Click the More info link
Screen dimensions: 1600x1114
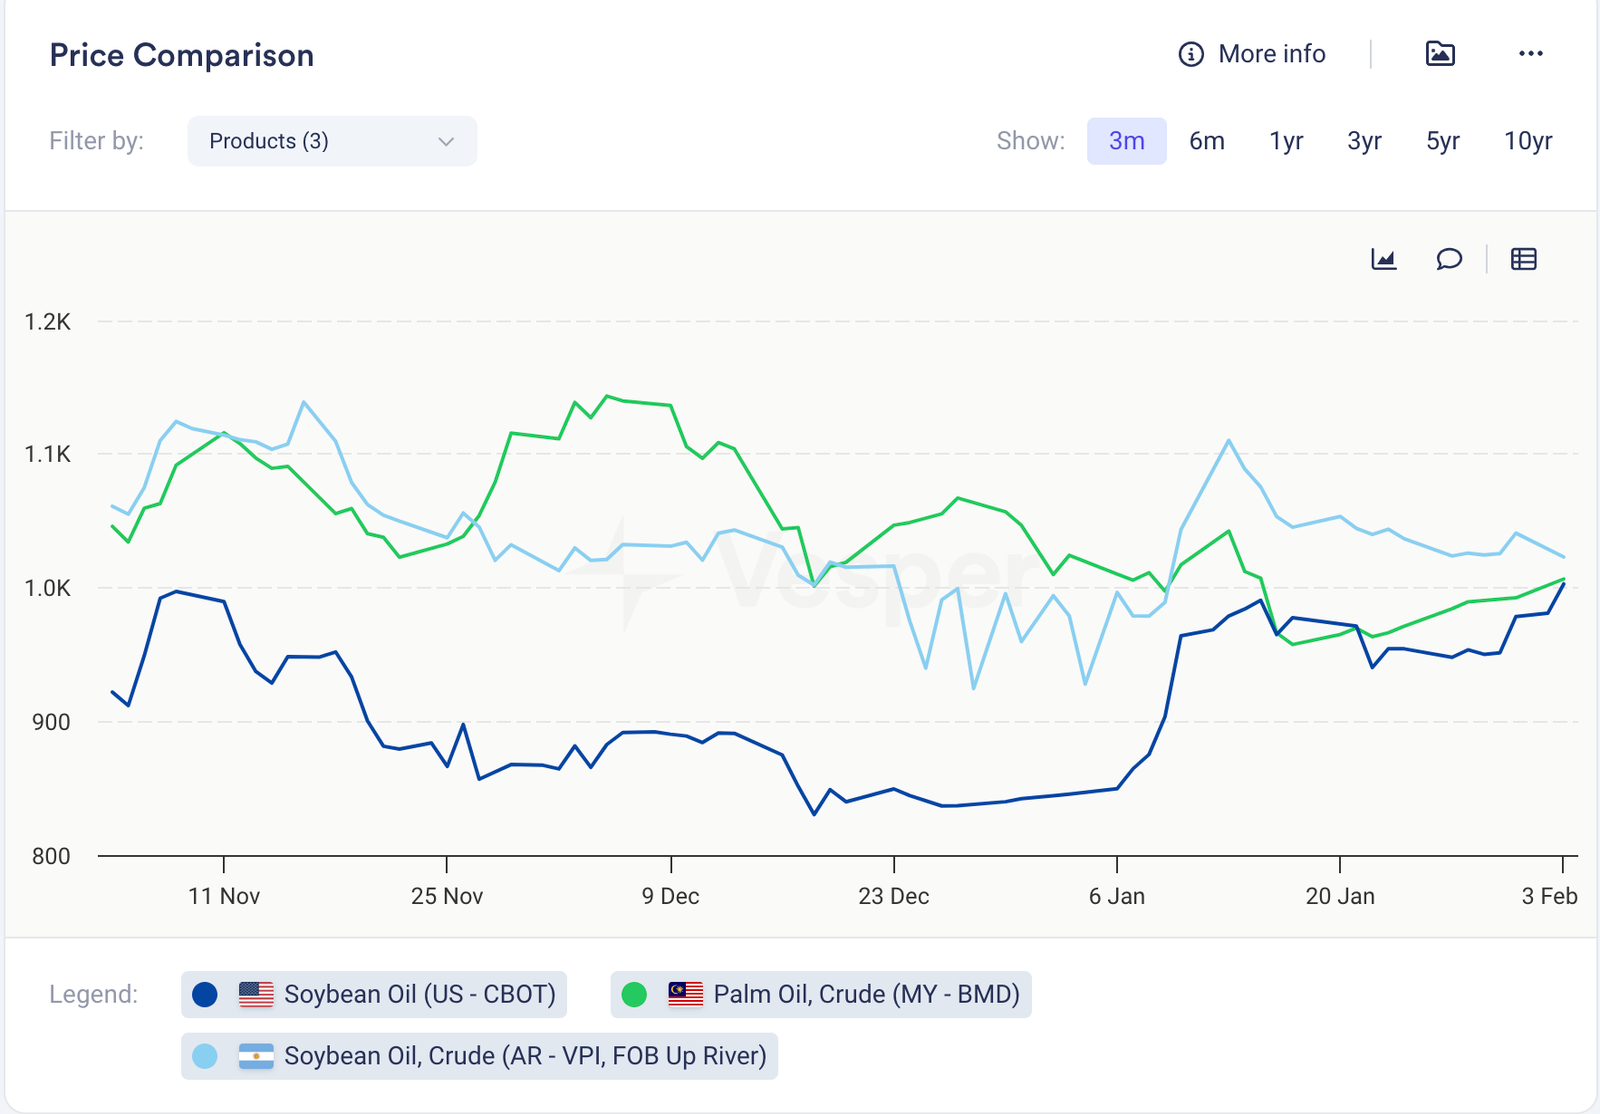click(x=1271, y=54)
